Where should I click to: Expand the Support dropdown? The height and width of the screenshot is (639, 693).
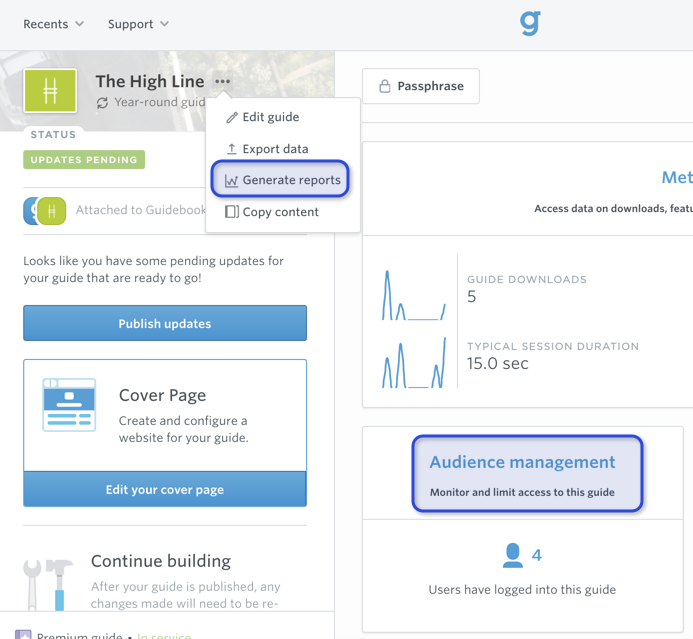click(x=138, y=24)
